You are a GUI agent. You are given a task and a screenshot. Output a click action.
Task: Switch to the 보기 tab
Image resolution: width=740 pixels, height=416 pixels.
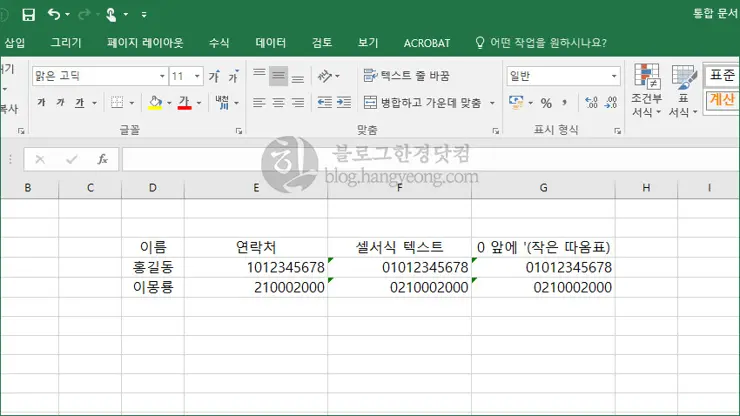click(x=368, y=42)
